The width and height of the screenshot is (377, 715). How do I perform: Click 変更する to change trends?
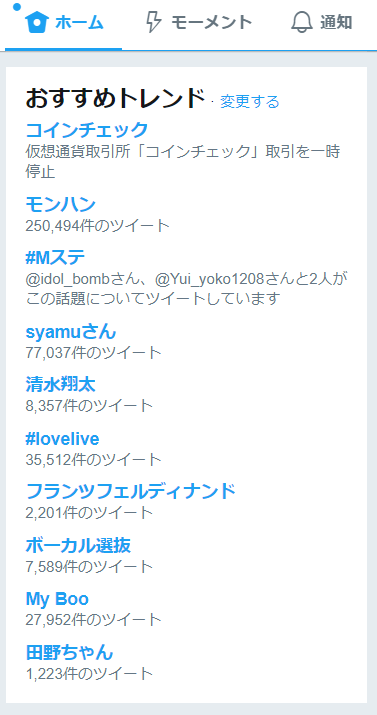(249, 101)
